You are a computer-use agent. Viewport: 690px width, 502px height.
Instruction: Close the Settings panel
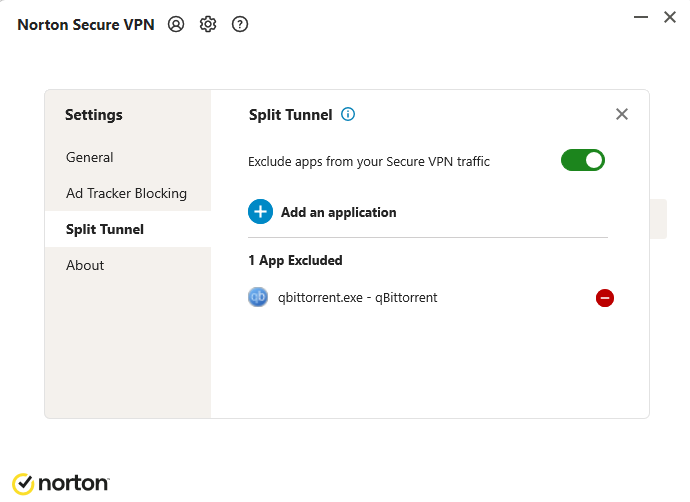[x=622, y=114]
